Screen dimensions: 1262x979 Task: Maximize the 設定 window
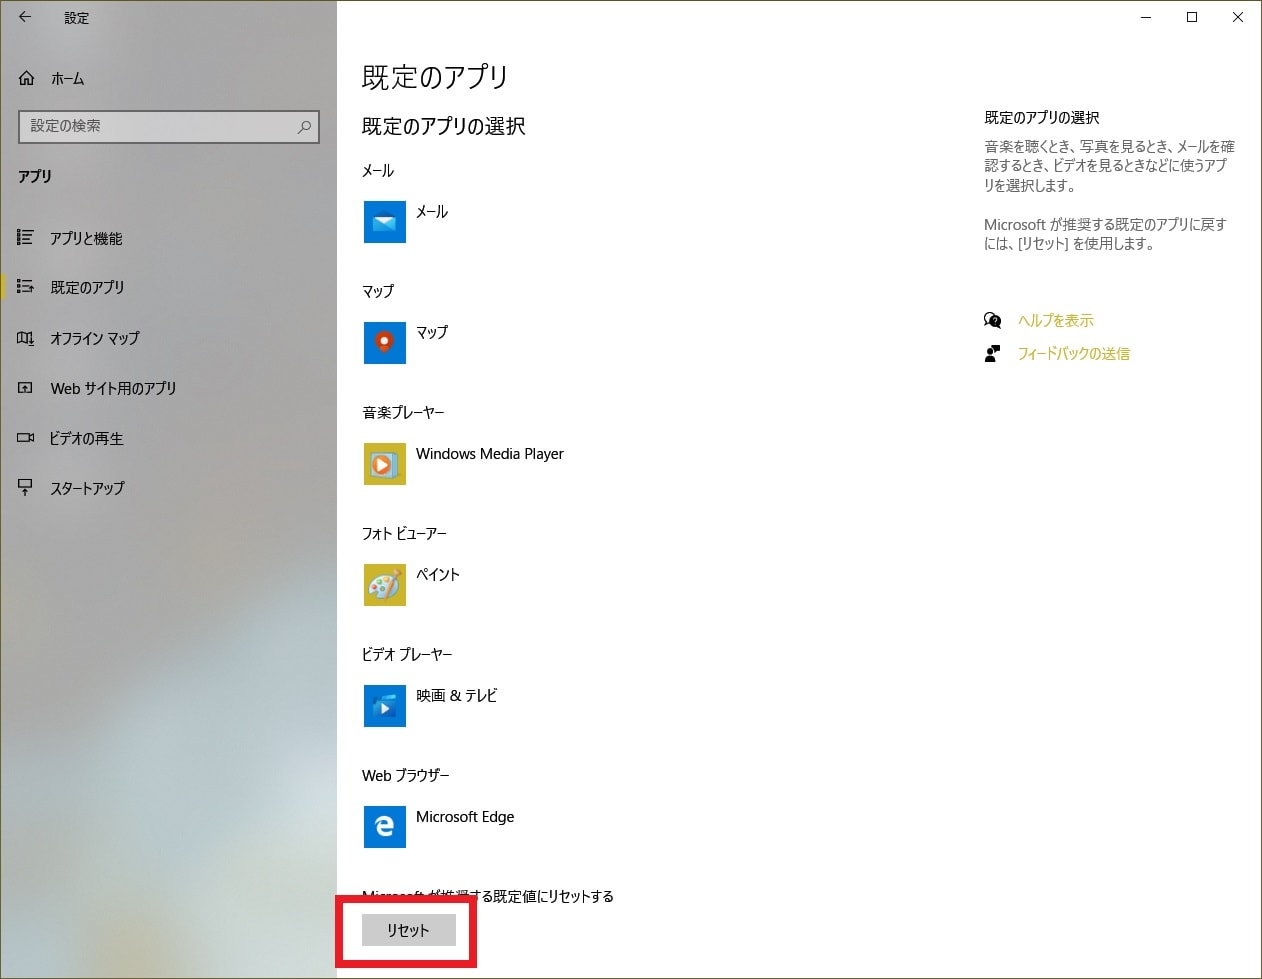(1192, 17)
